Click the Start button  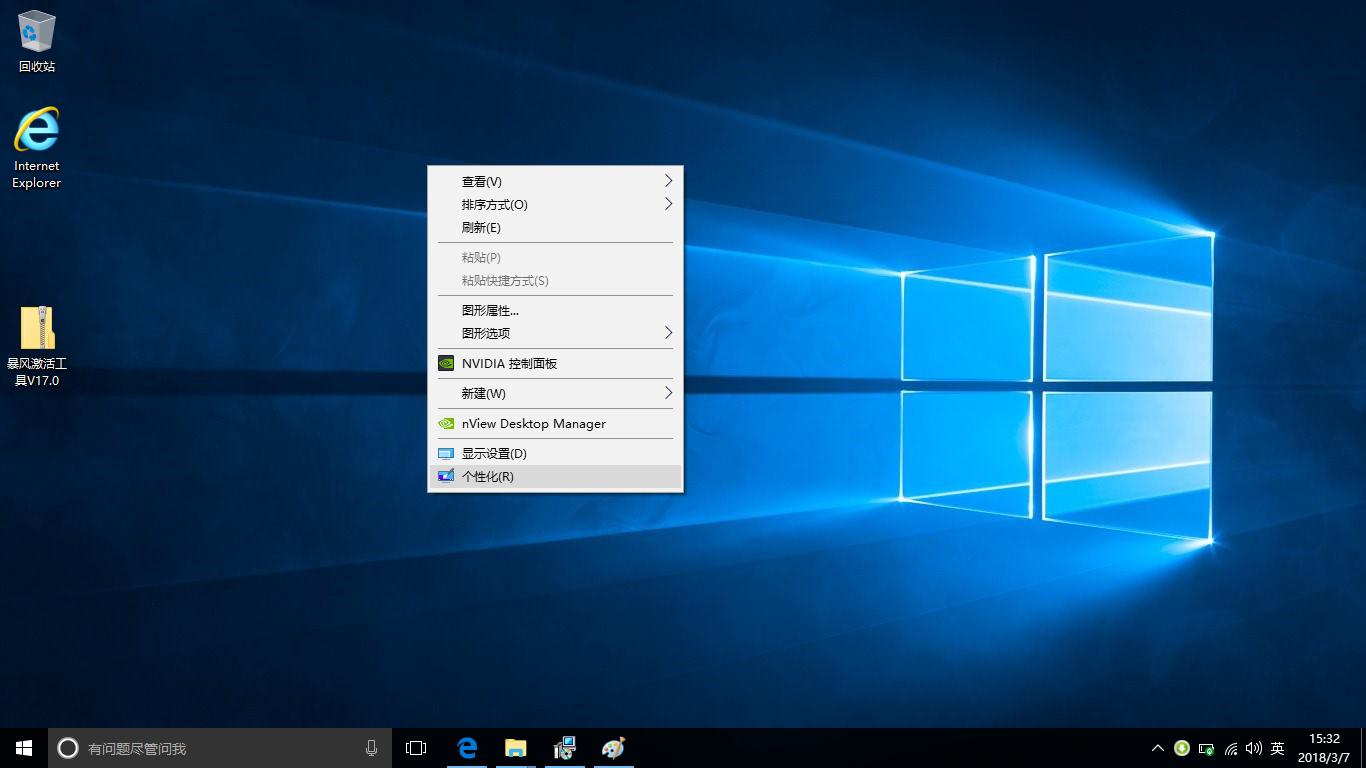(22, 747)
